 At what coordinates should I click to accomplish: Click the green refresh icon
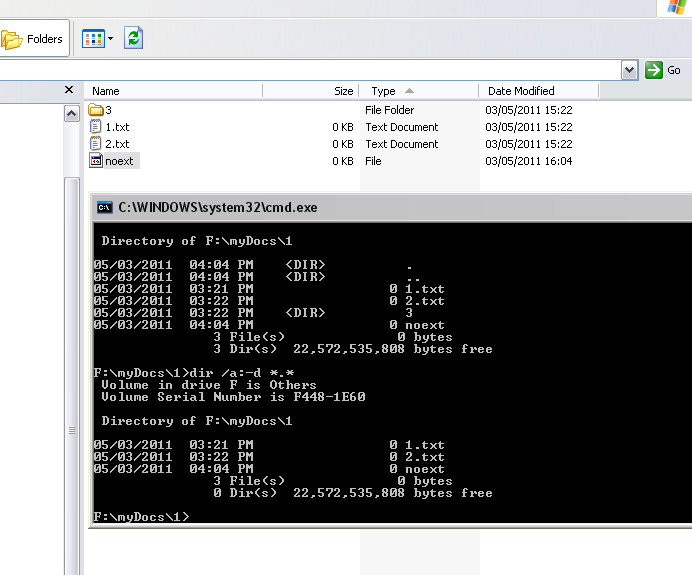134,39
